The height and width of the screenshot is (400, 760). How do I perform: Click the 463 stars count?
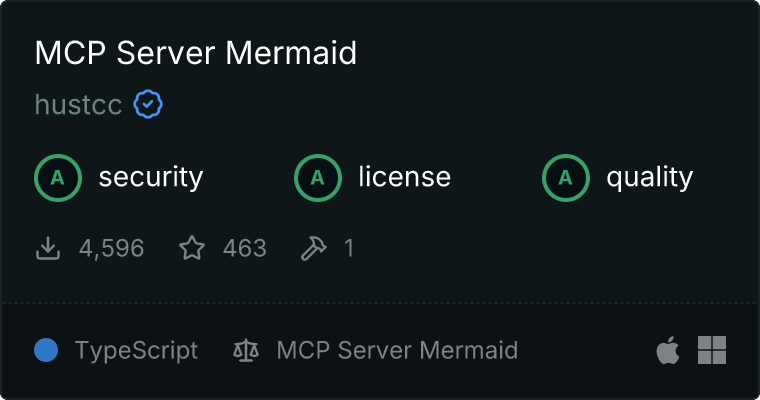(245, 248)
